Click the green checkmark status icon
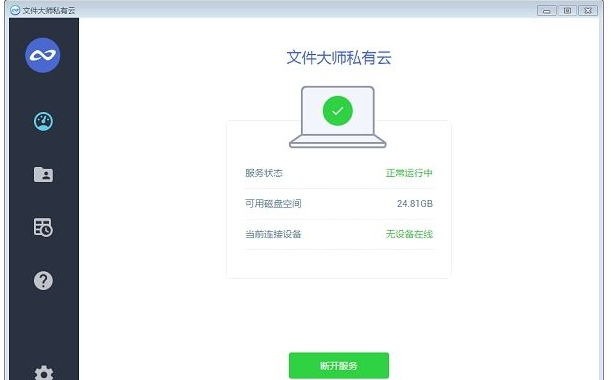Viewport: 611px width, 380px height. tap(338, 111)
